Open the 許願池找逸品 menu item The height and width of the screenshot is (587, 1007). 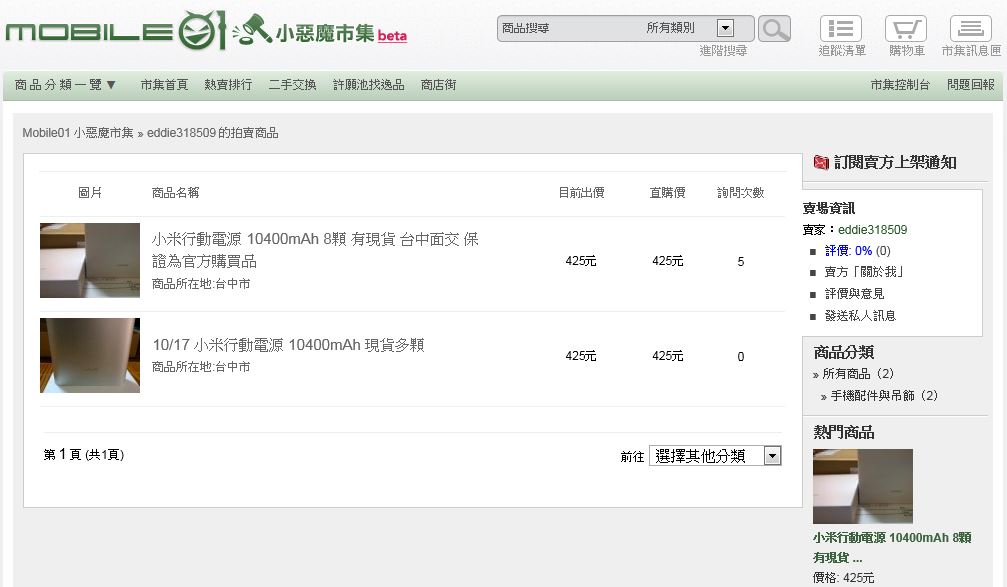click(x=369, y=85)
